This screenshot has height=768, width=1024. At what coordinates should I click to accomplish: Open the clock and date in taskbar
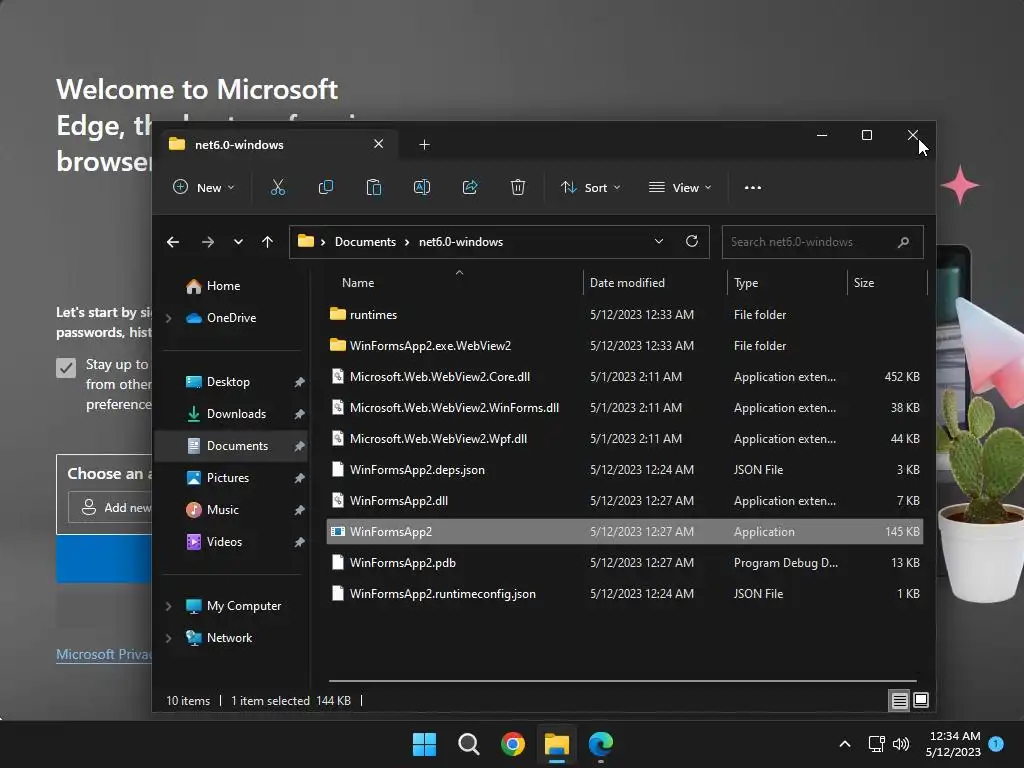[953, 744]
